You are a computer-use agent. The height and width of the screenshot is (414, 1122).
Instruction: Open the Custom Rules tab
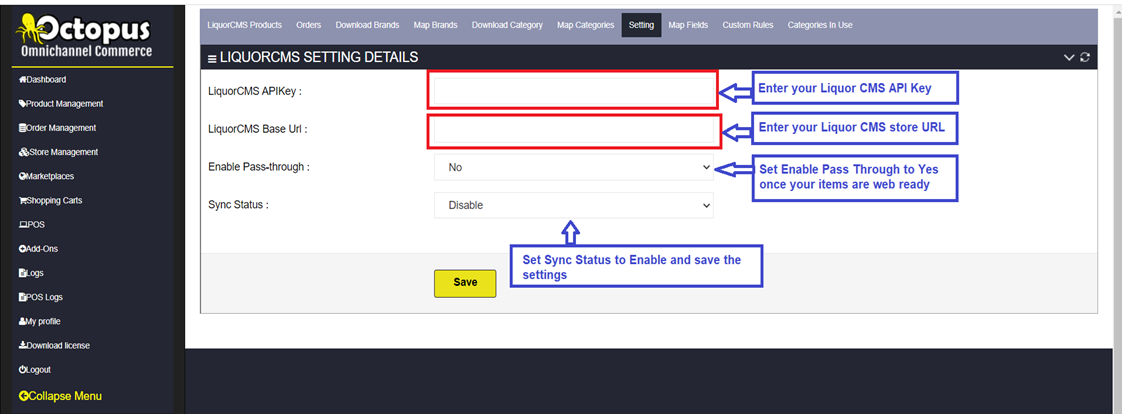coord(748,25)
